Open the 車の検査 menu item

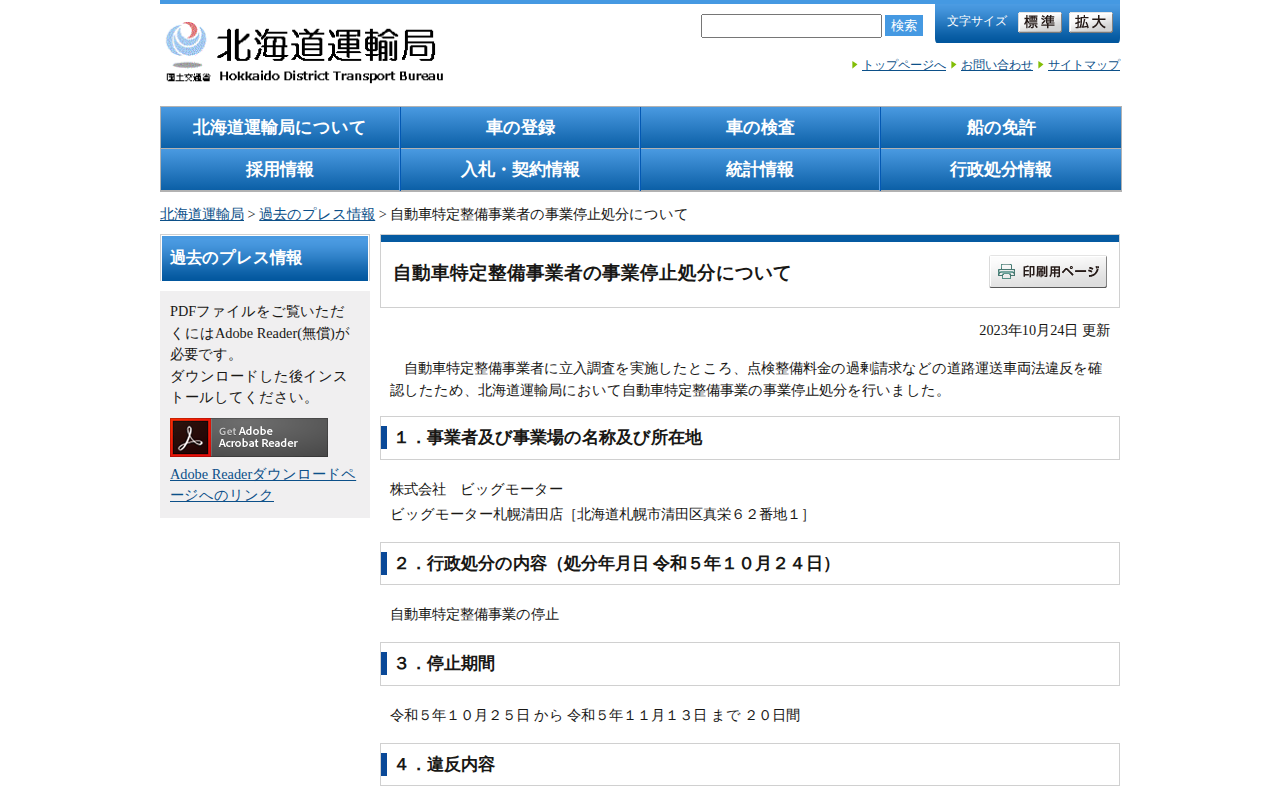760,128
